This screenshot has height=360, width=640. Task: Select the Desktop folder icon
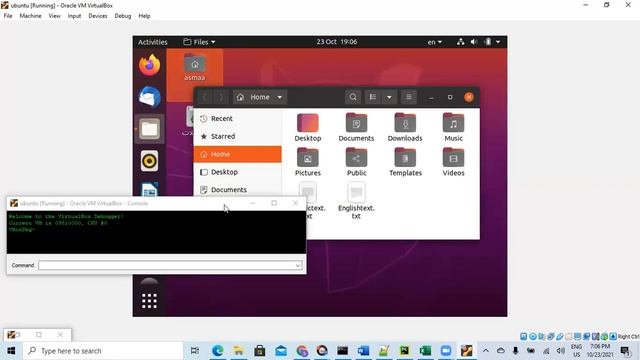pos(308,127)
